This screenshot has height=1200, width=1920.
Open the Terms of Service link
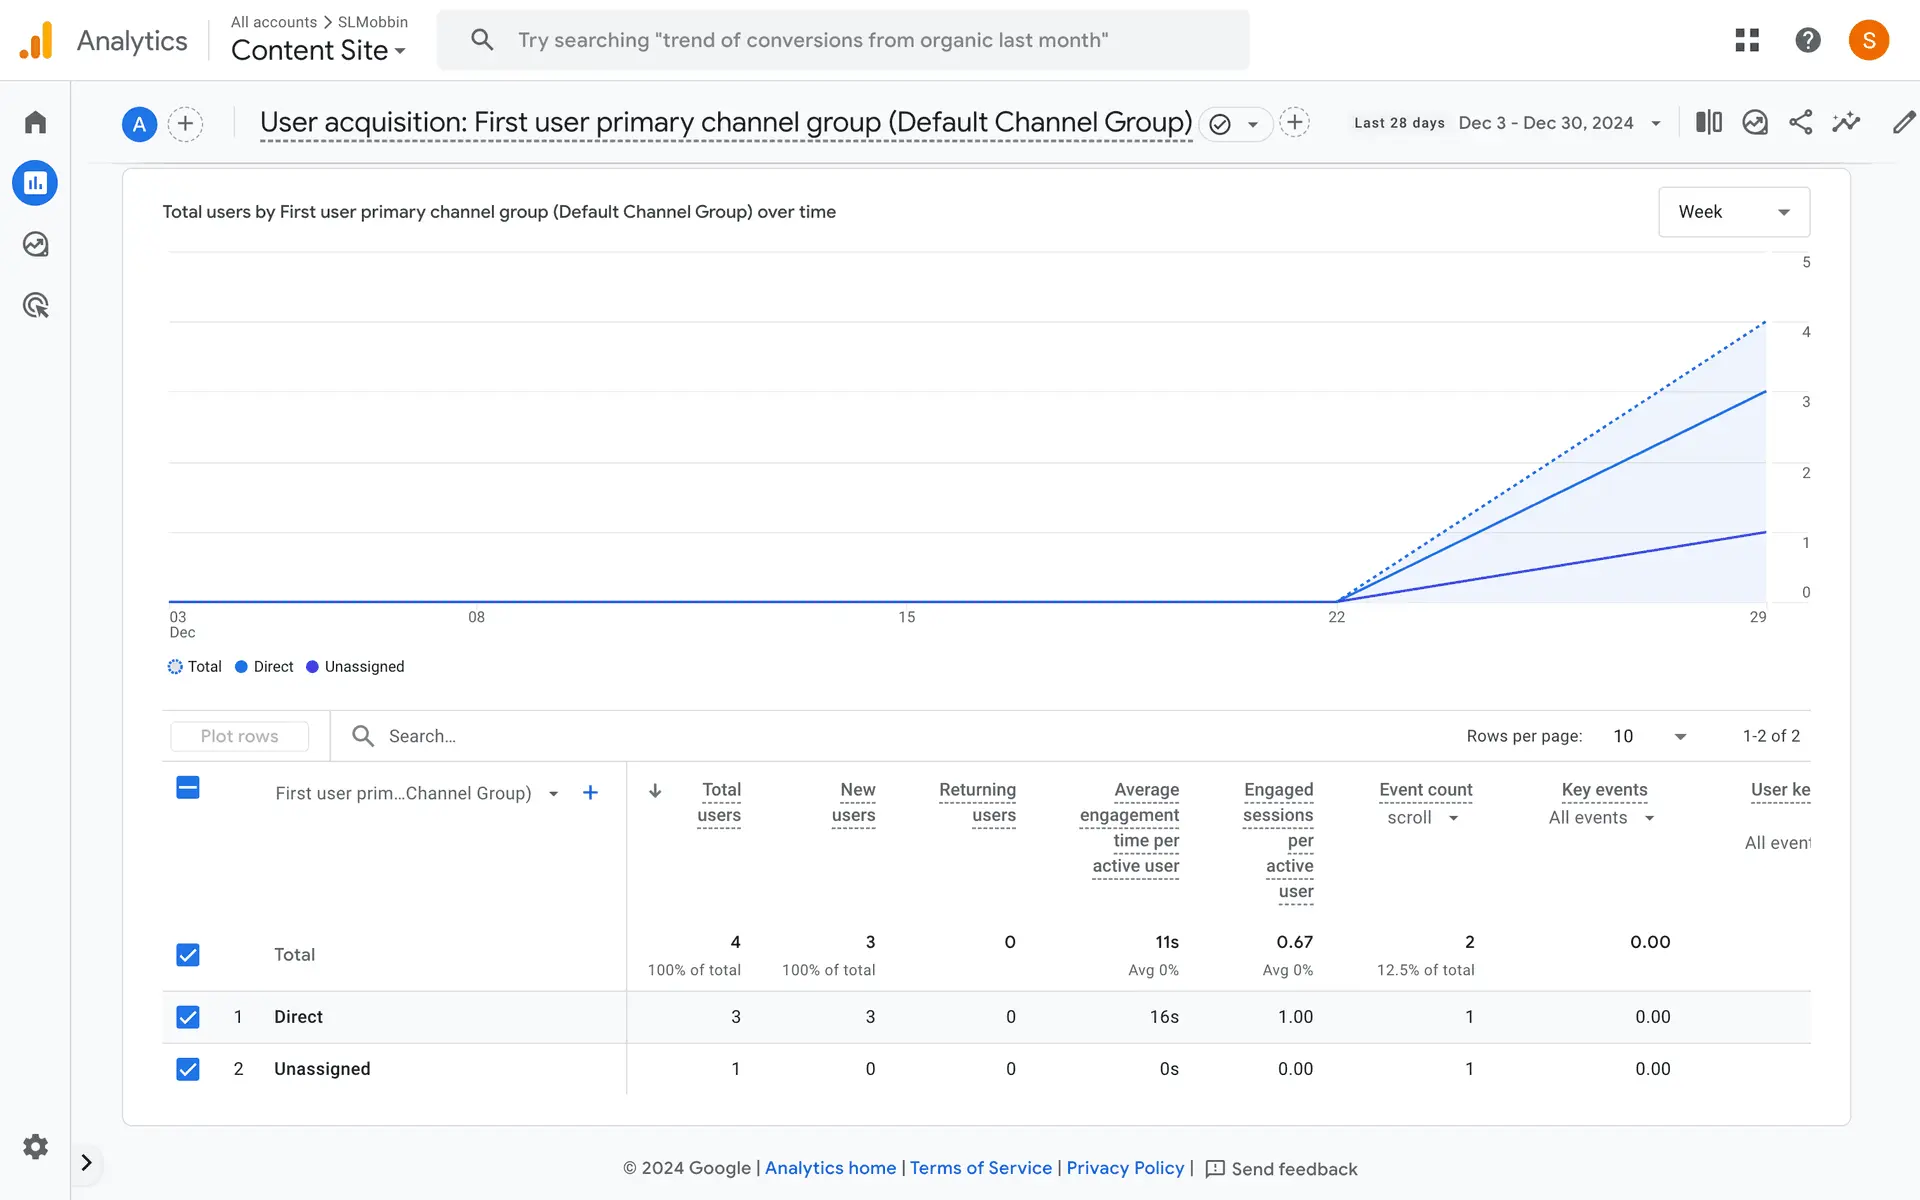pos(980,1168)
